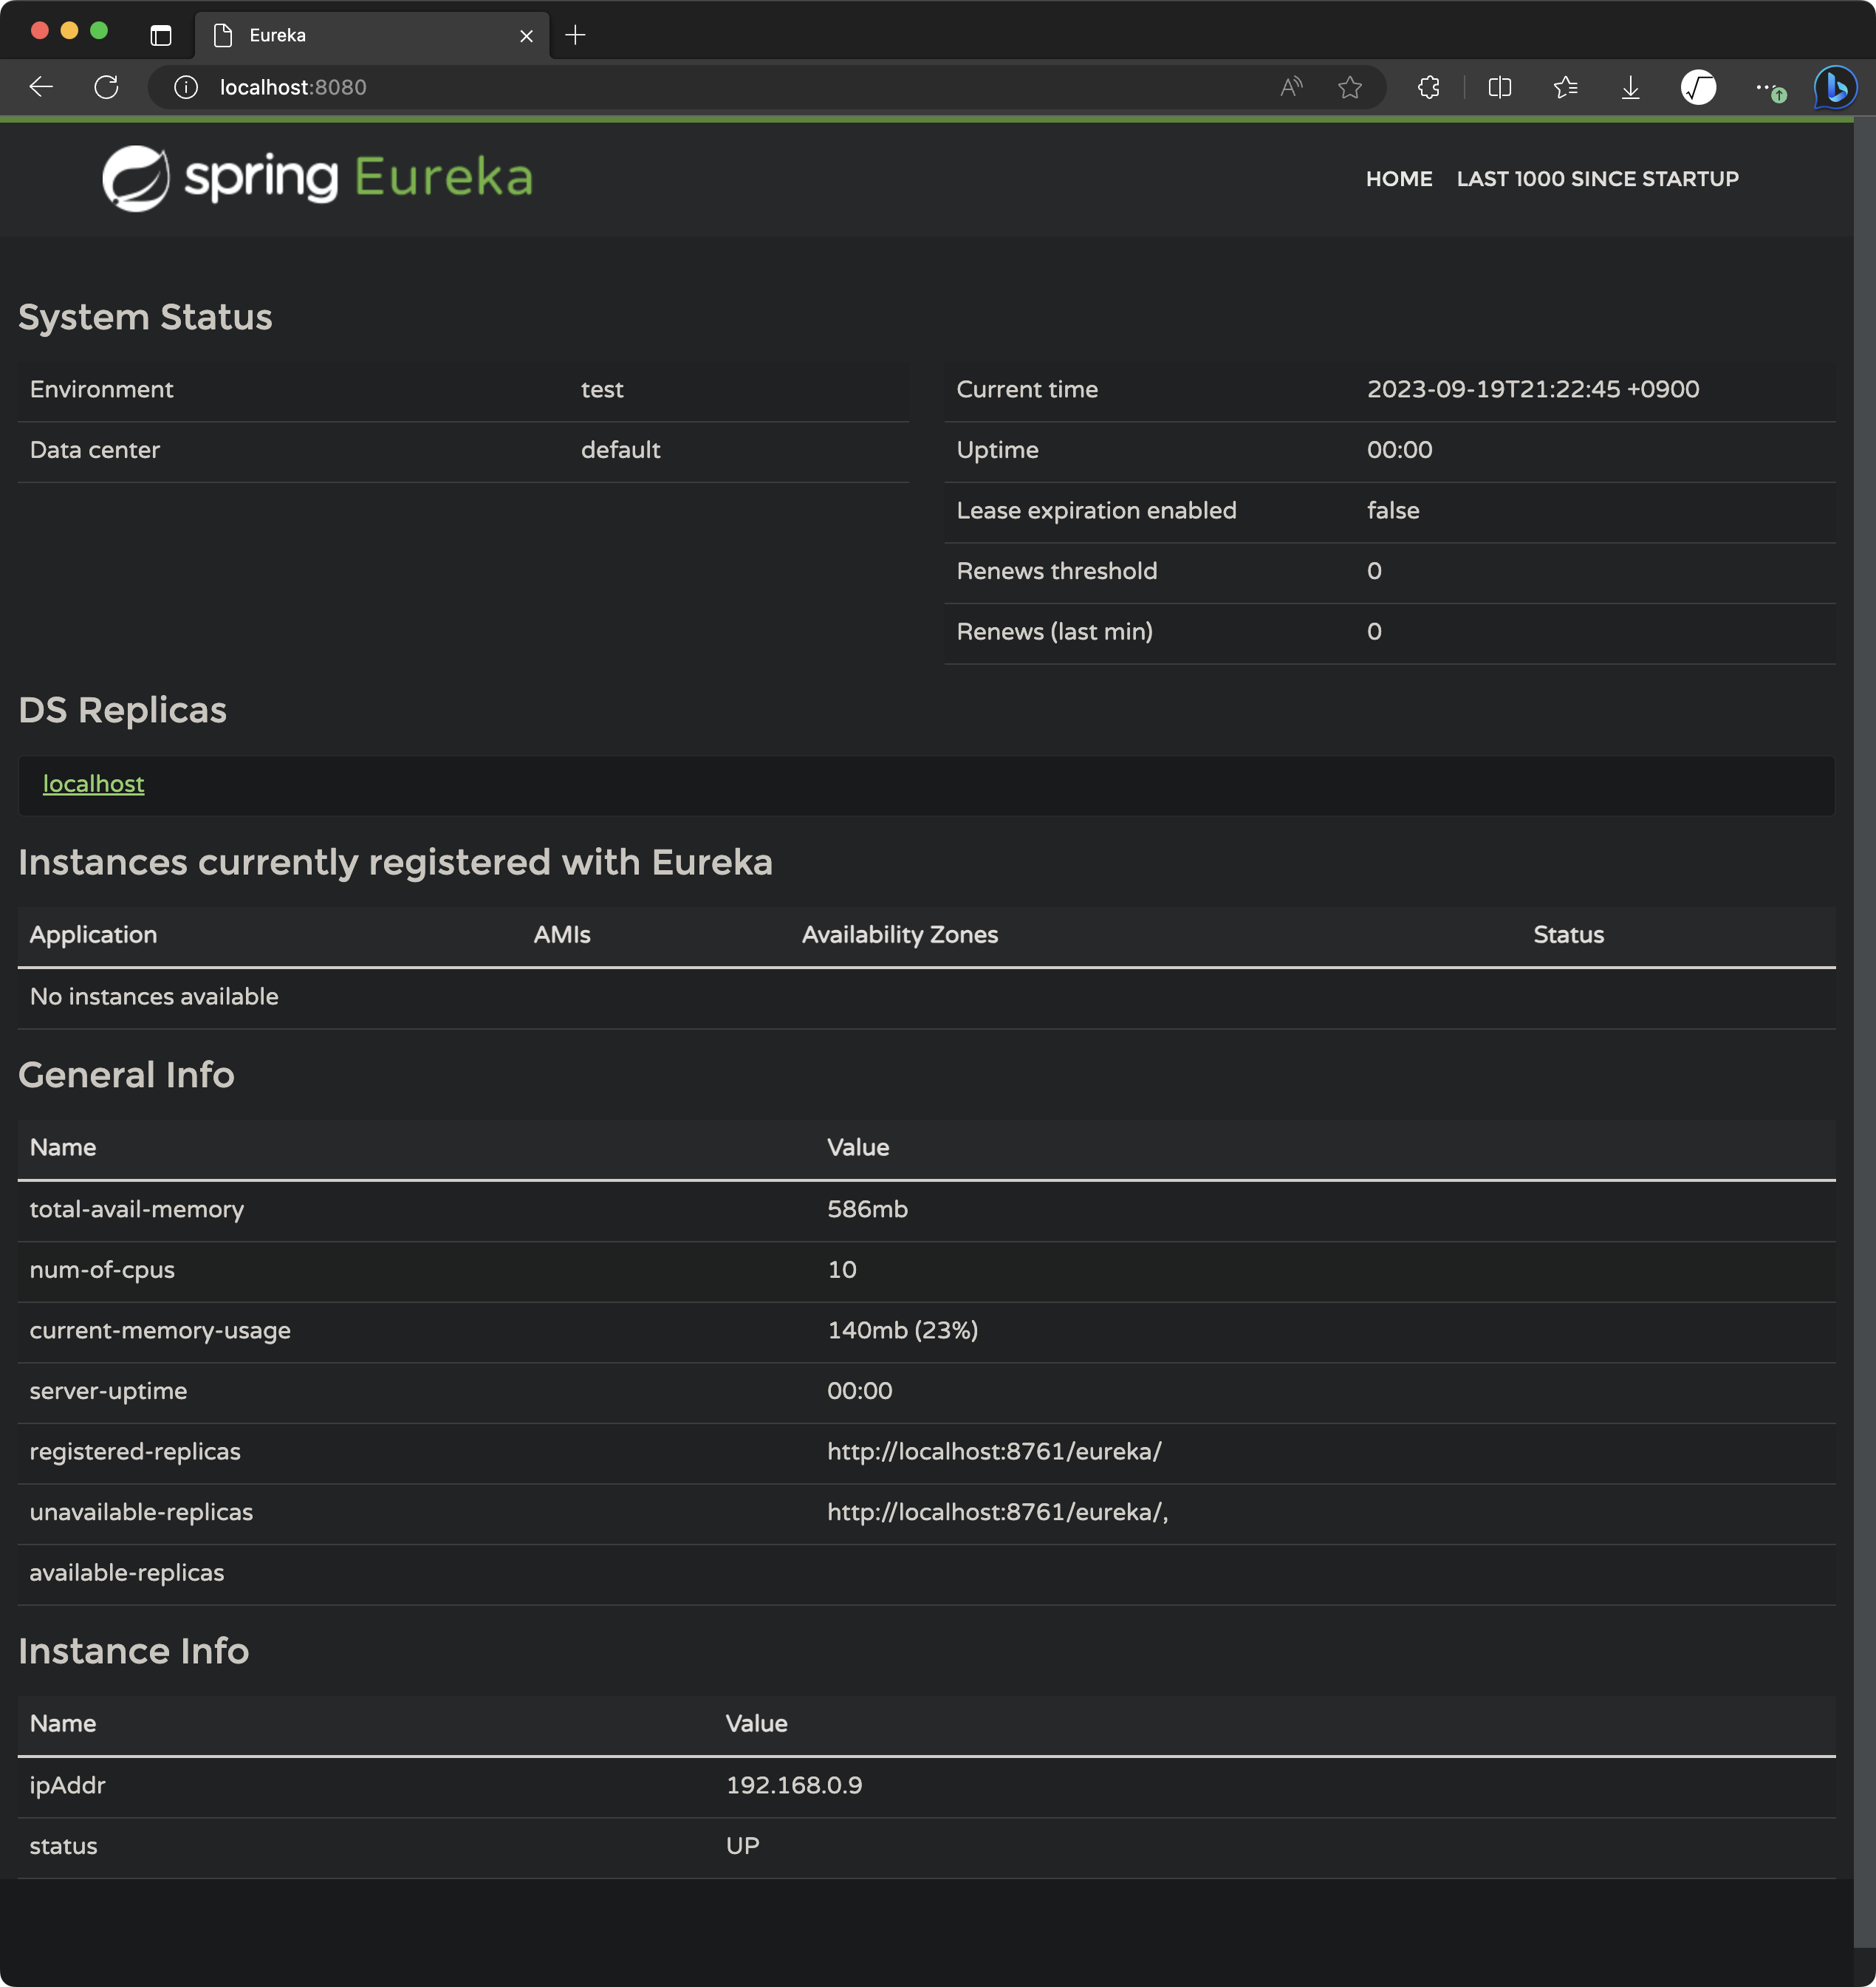Viewport: 1876px width, 1987px height.
Task: Click the 'Application' column header
Action: coord(93,934)
